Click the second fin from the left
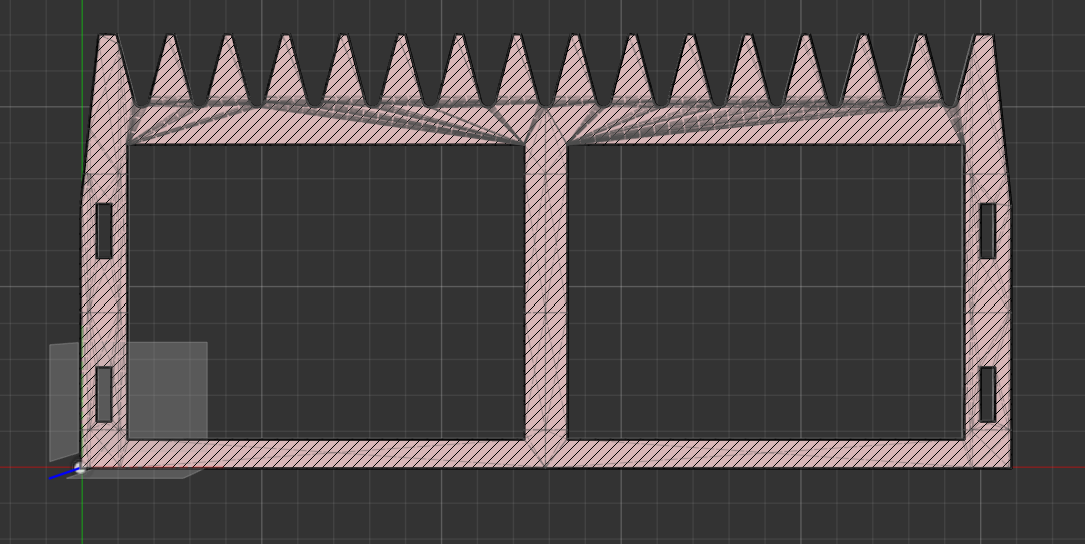Screen dimensions: 1085x544 [170, 75]
